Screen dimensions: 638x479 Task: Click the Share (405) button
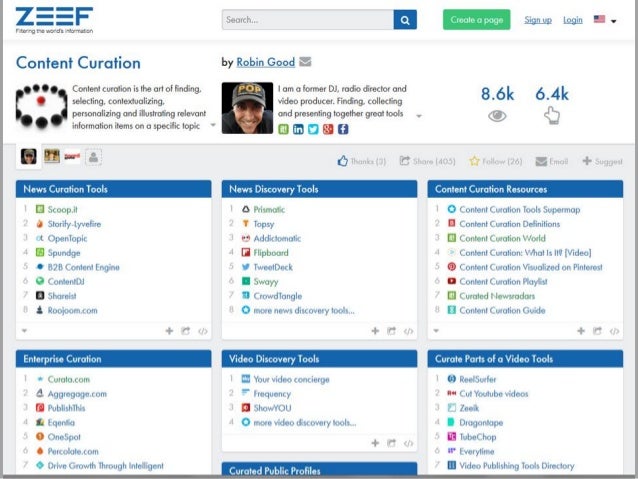point(427,161)
